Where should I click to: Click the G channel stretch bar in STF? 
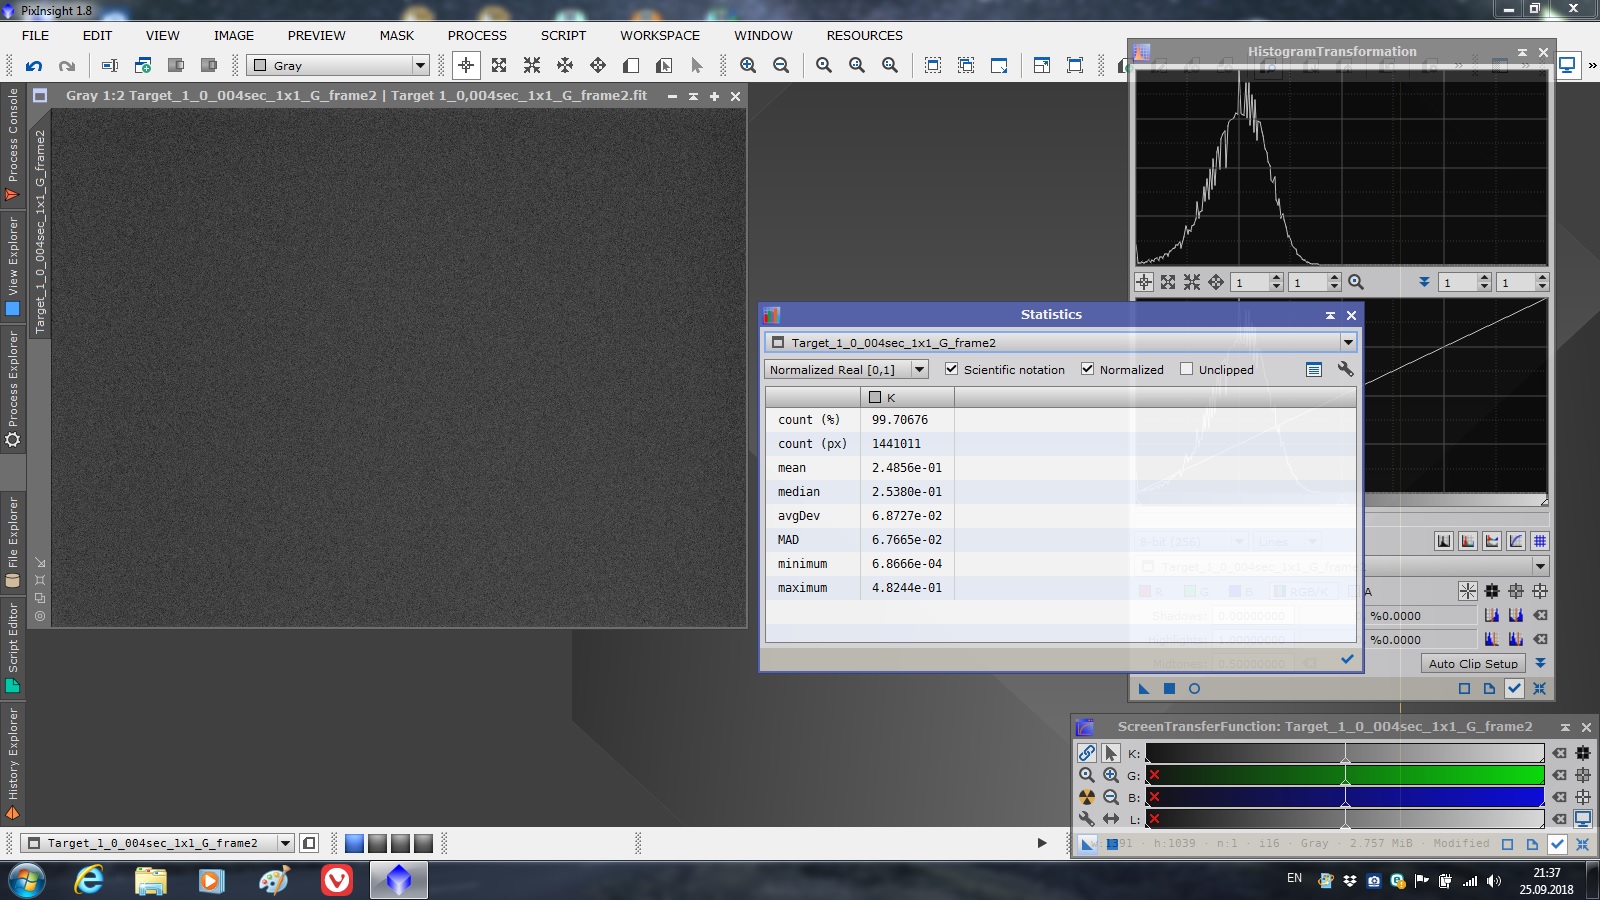coord(1345,775)
